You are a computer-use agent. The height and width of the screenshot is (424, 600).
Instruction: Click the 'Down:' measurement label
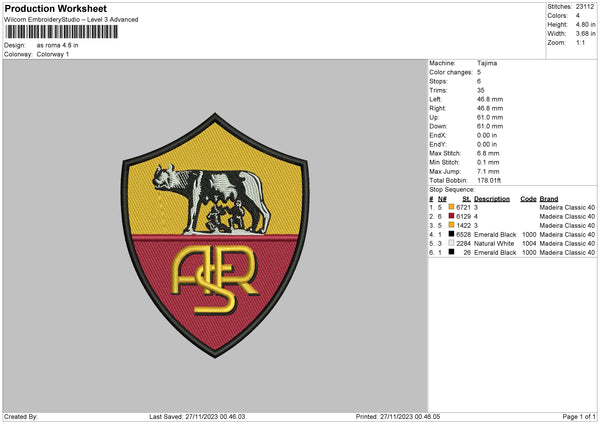coord(438,126)
